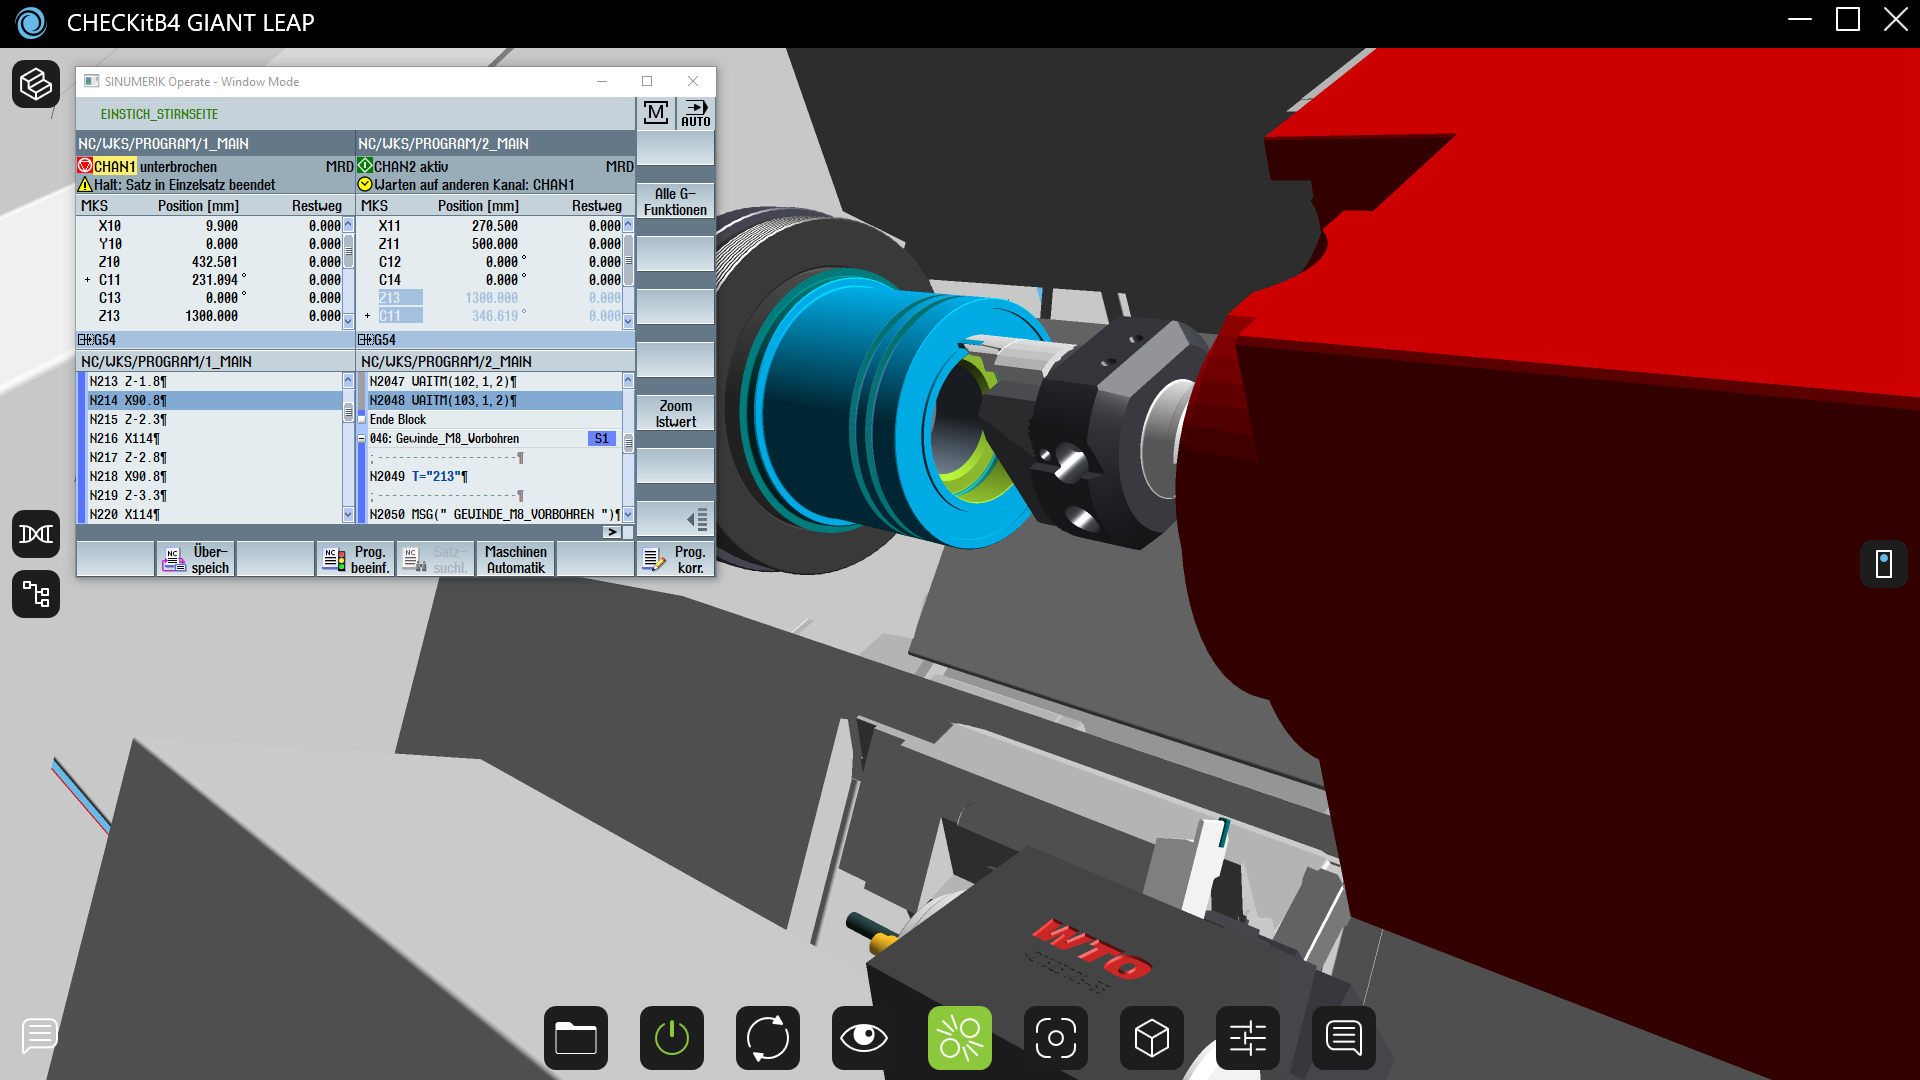Click the CHAN2 green active status icon
Viewport: 1920px width, 1080px height.
tap(365, 166)
